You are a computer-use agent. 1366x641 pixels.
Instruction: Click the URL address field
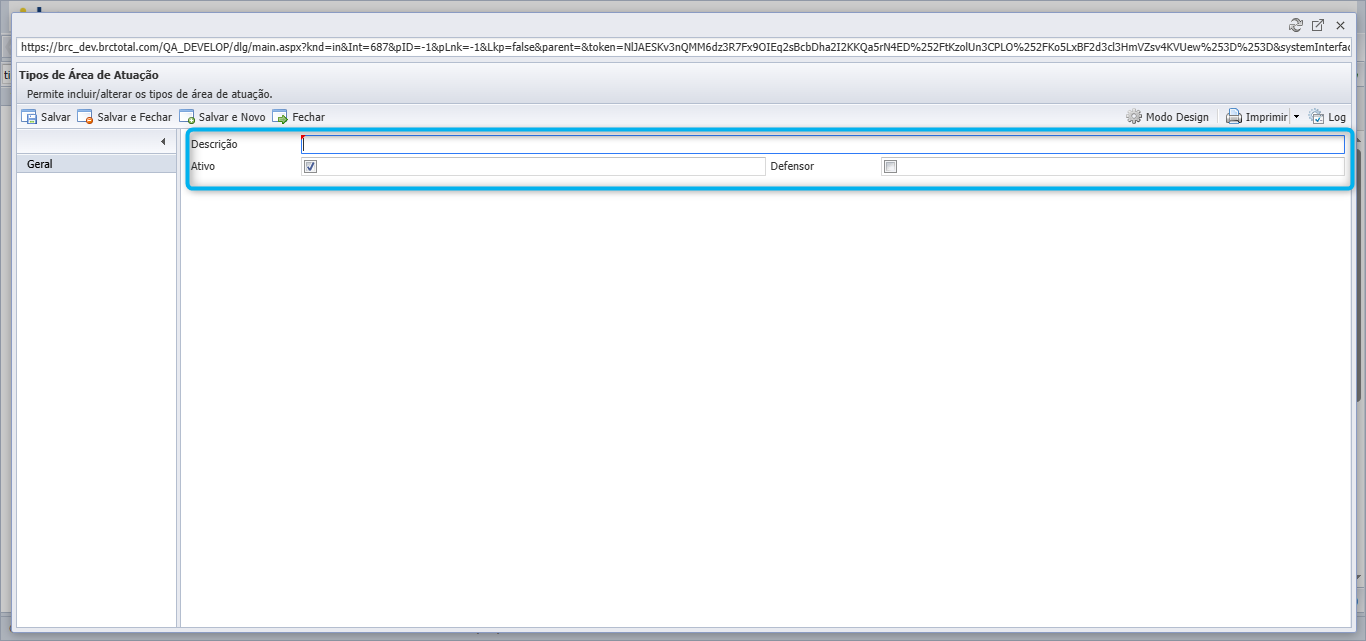[685, 46]
